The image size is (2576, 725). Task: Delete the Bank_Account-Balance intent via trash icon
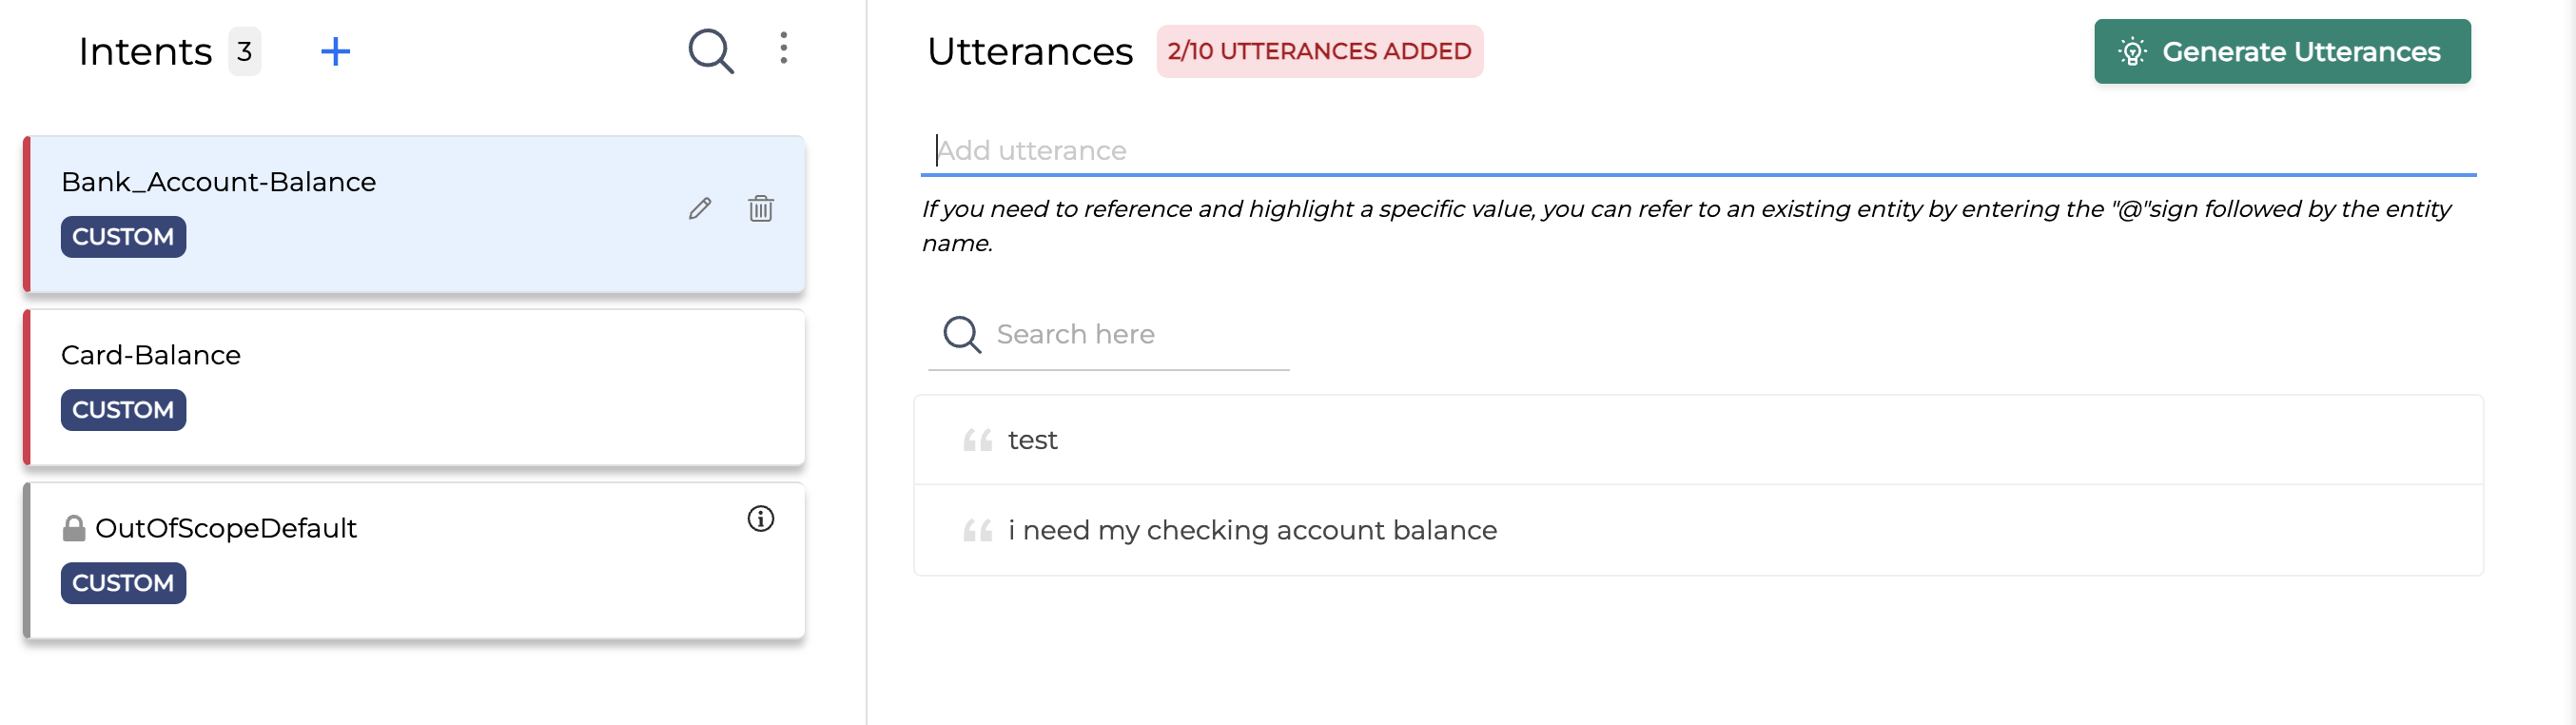tap(761, 208)
